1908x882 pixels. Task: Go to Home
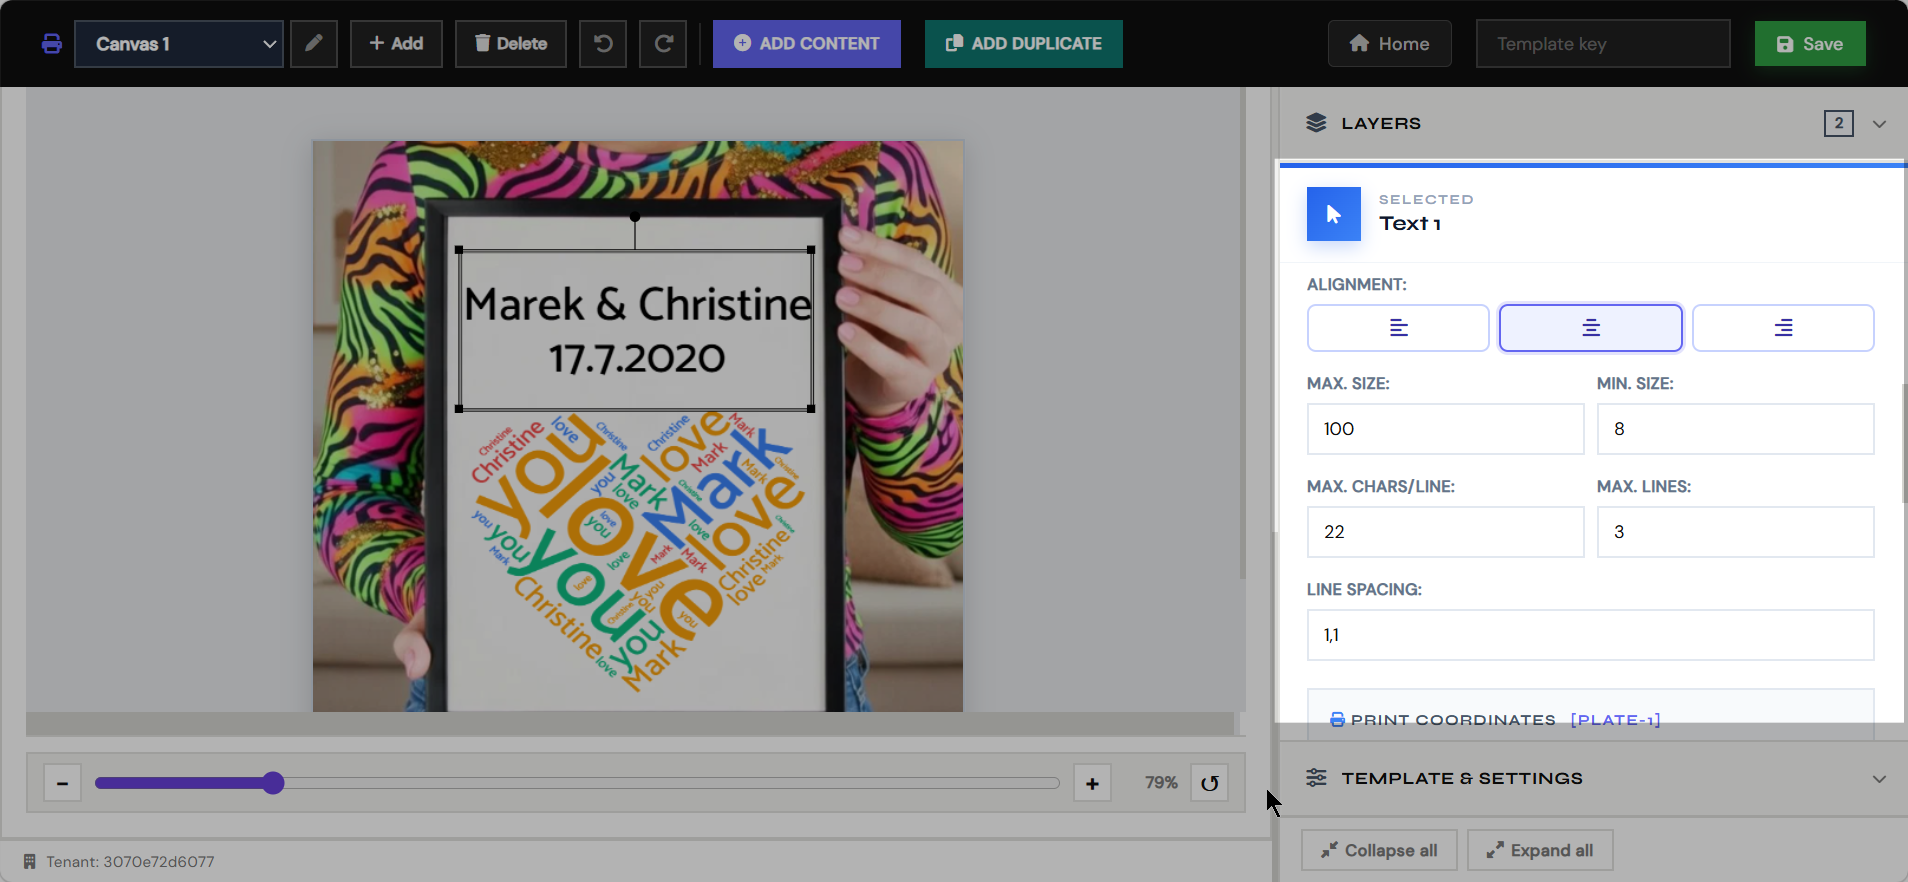1390,44
